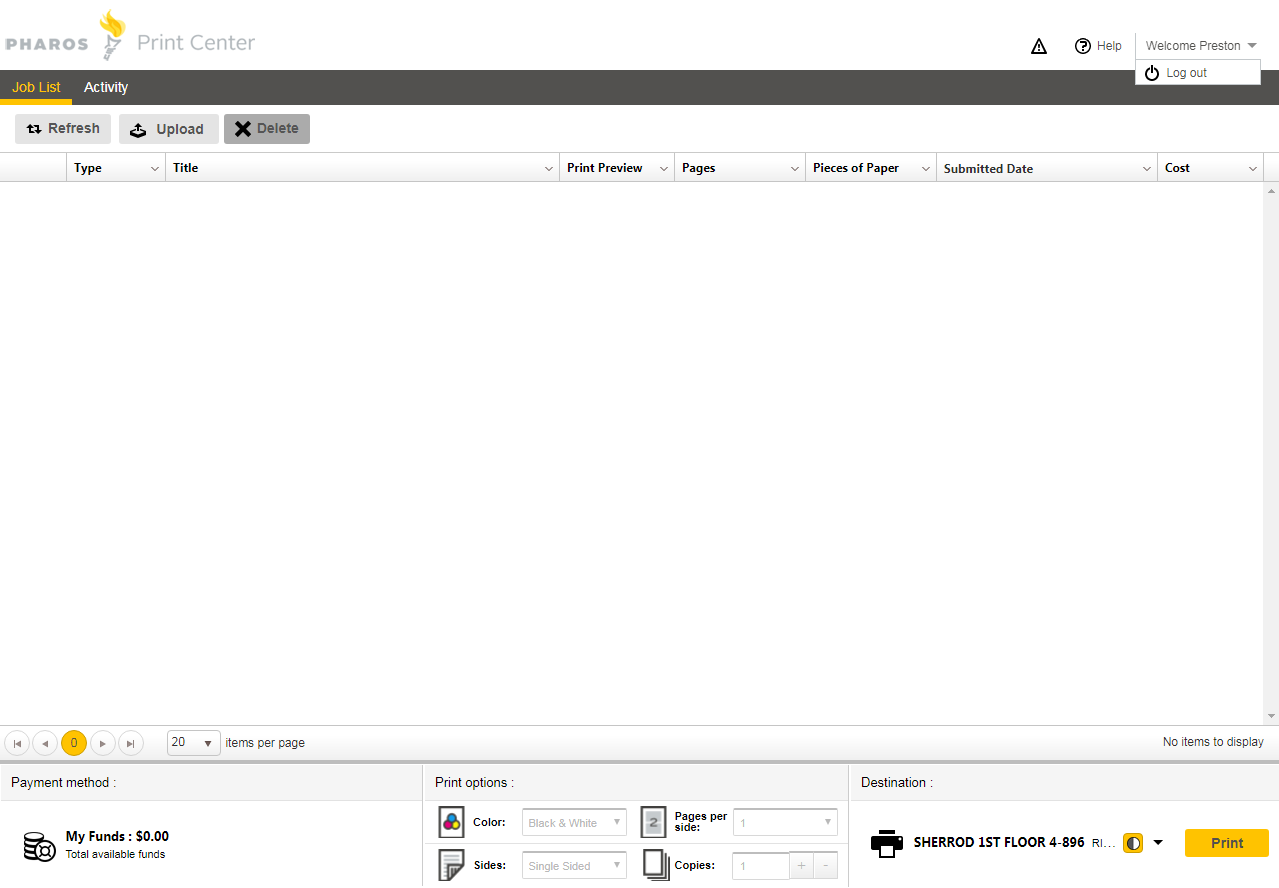Go to the first page of results
Viewport: 1279px width, 888px height.
tap(17, 743)
